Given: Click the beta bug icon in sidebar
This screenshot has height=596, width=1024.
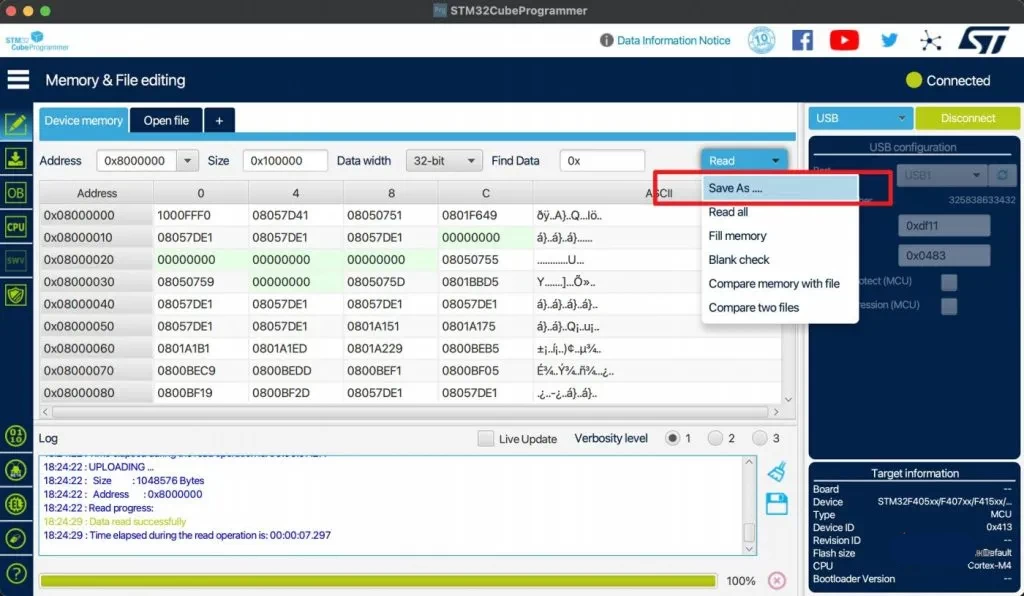Looking at the screenshot, I should point(16,470).
